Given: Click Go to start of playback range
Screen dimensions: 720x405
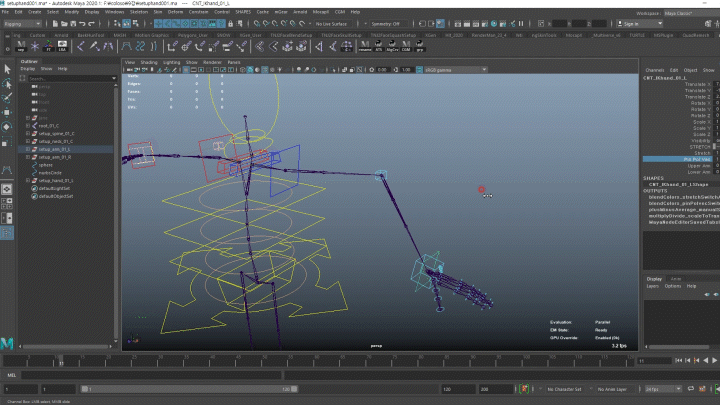Looking at the screenshot, I should coord(678,360).
